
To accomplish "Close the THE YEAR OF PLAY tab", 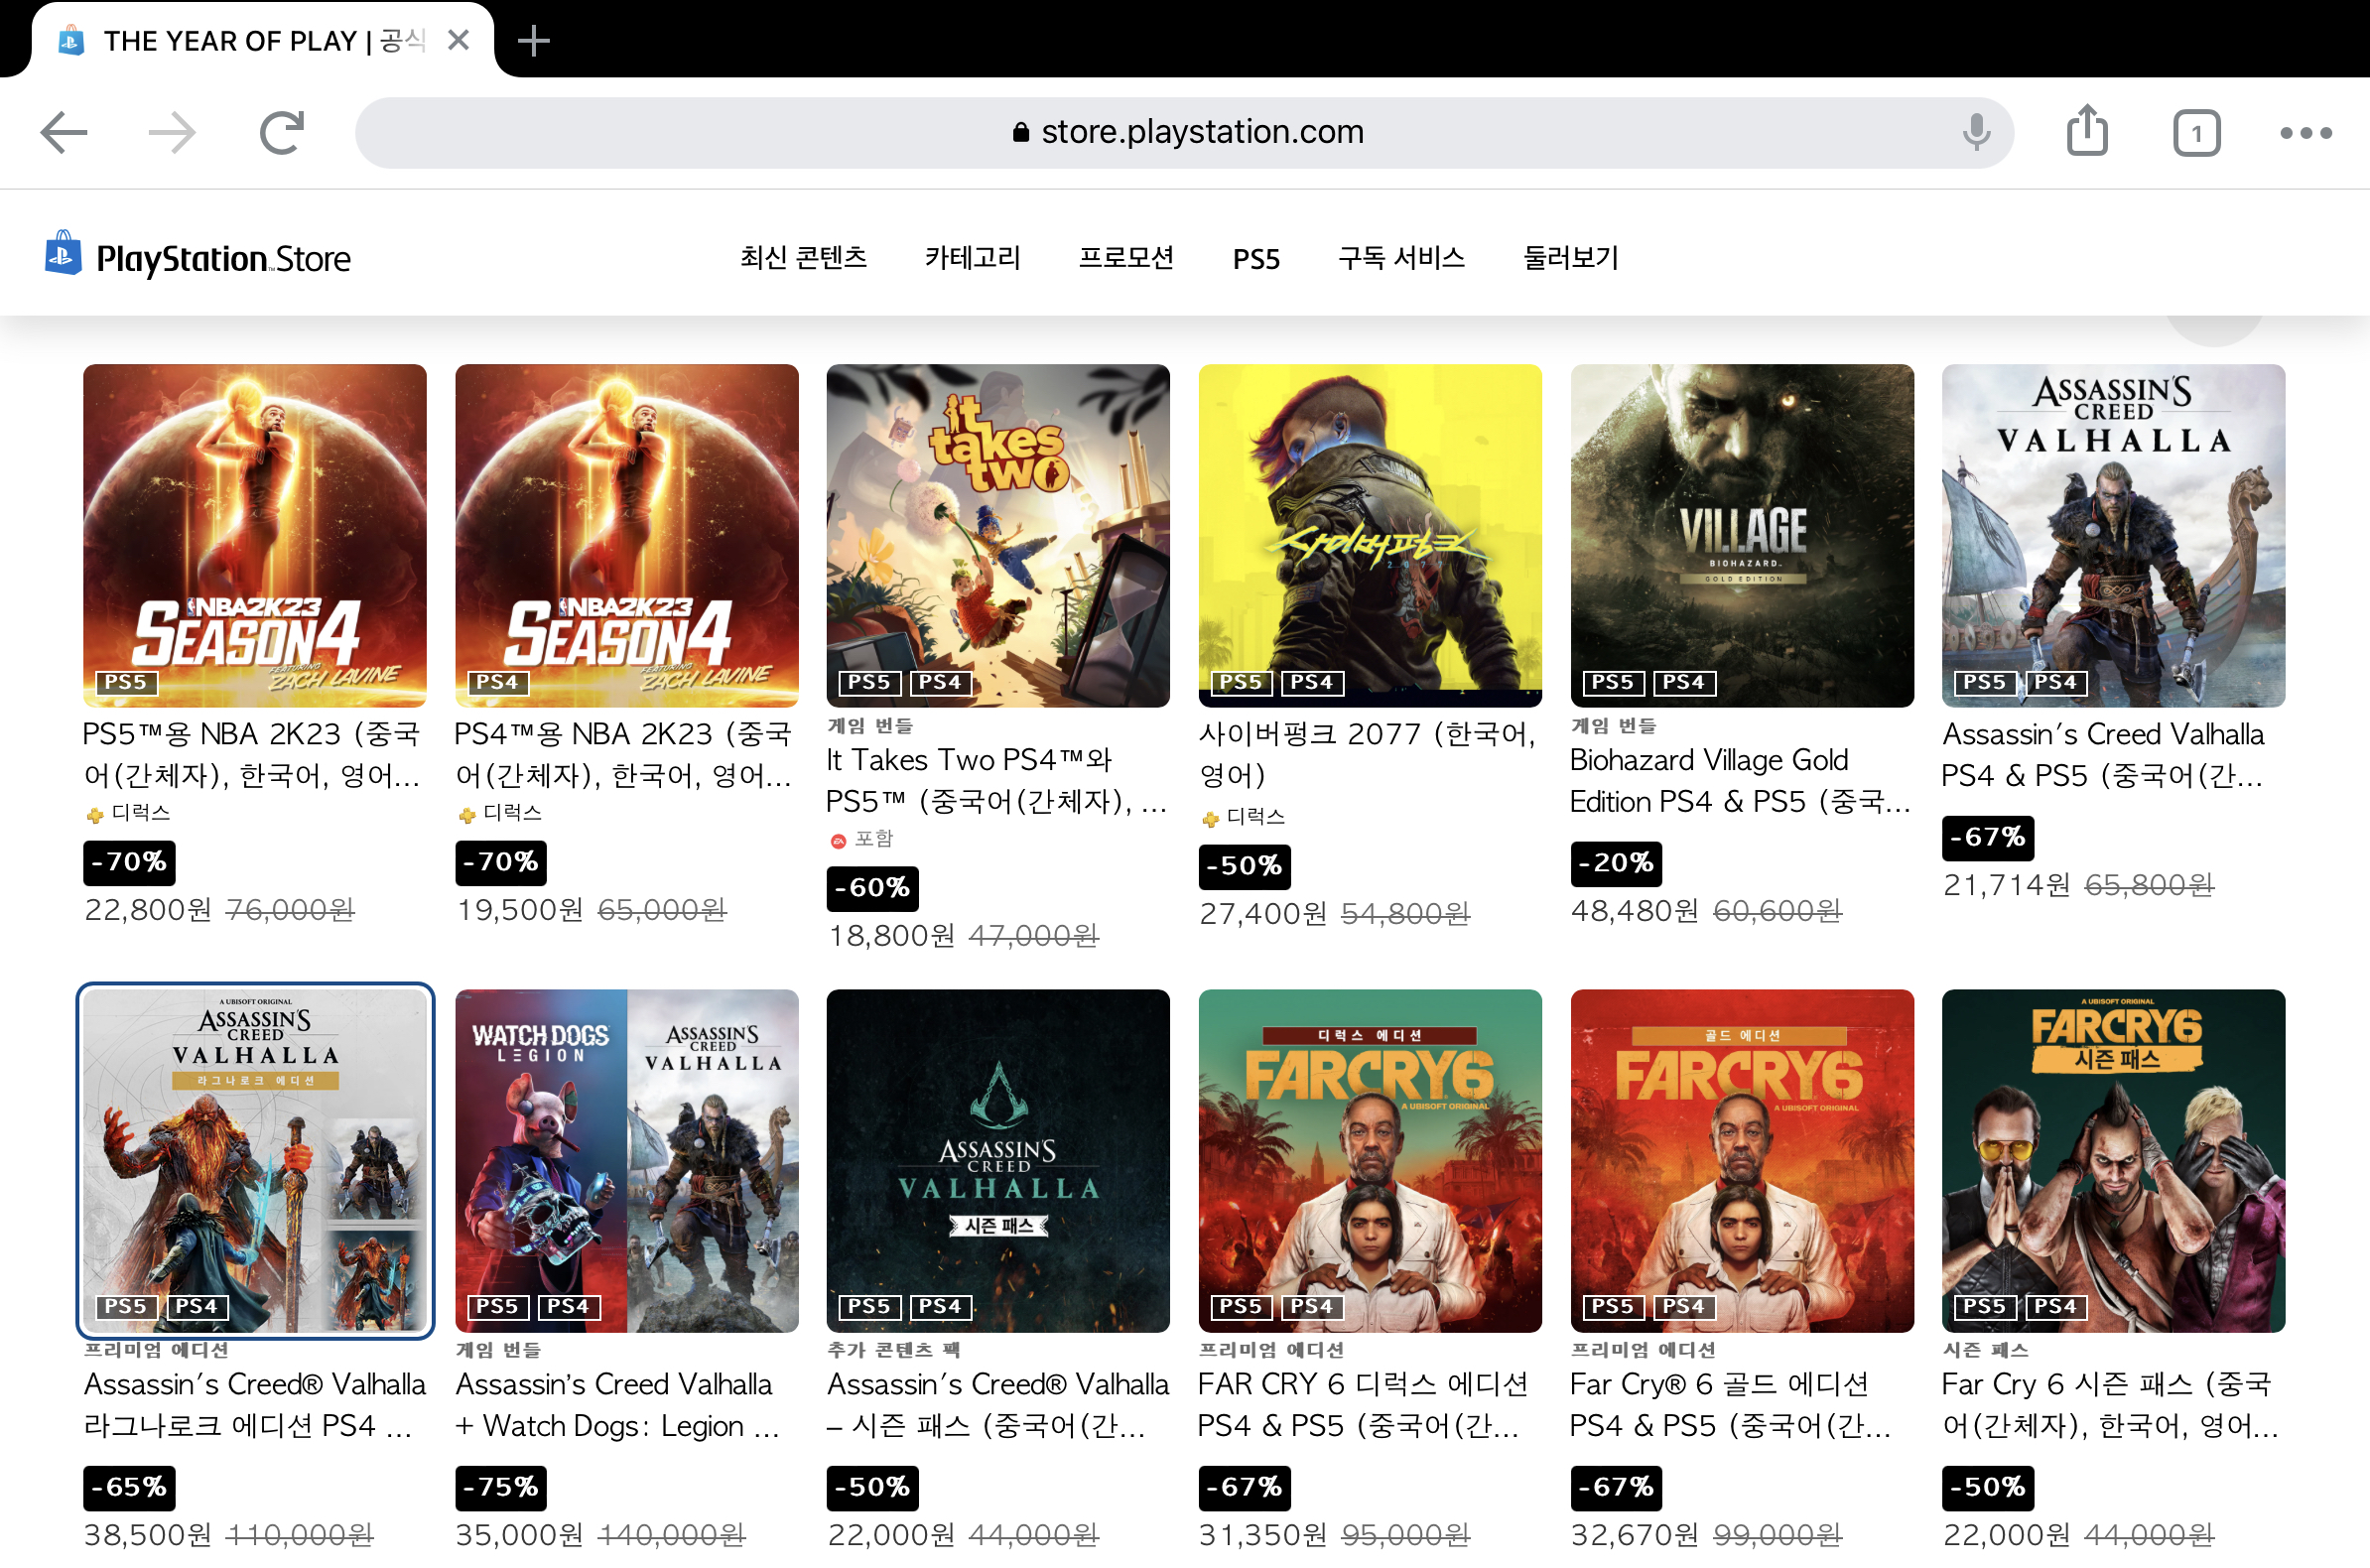I will 458,40.
